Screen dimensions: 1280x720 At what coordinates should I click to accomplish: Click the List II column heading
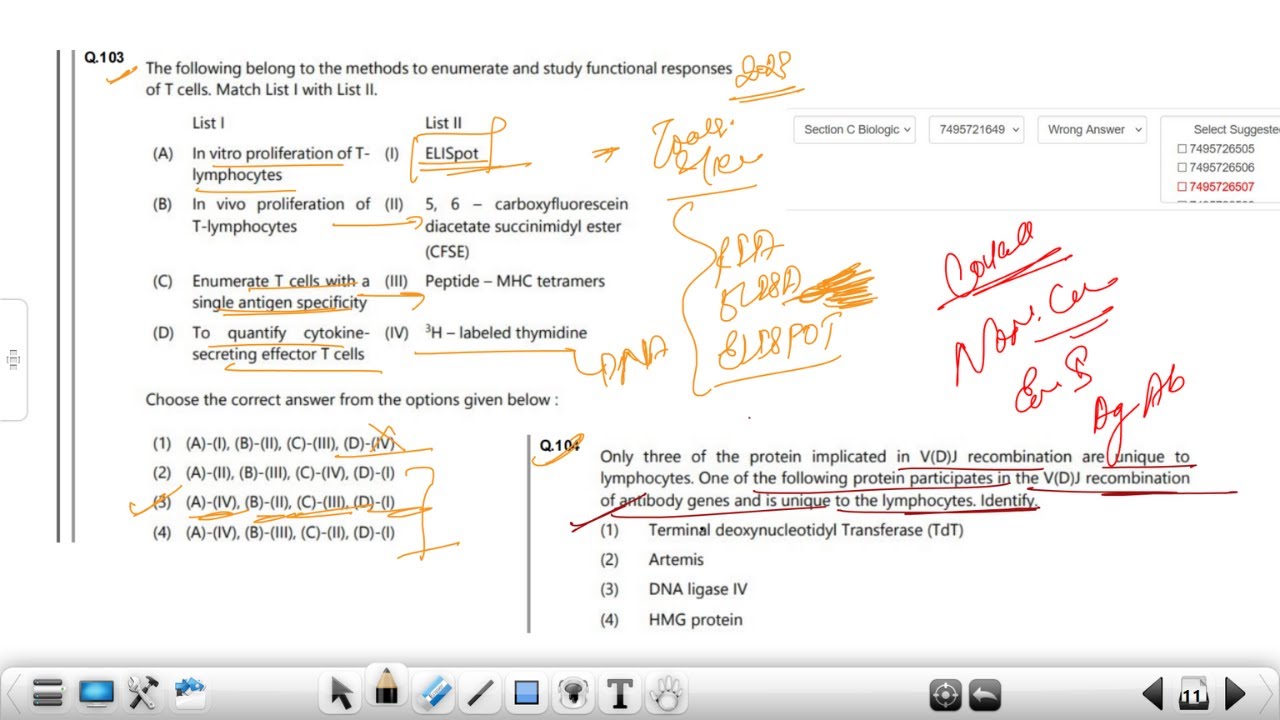[x=443, y=123]
